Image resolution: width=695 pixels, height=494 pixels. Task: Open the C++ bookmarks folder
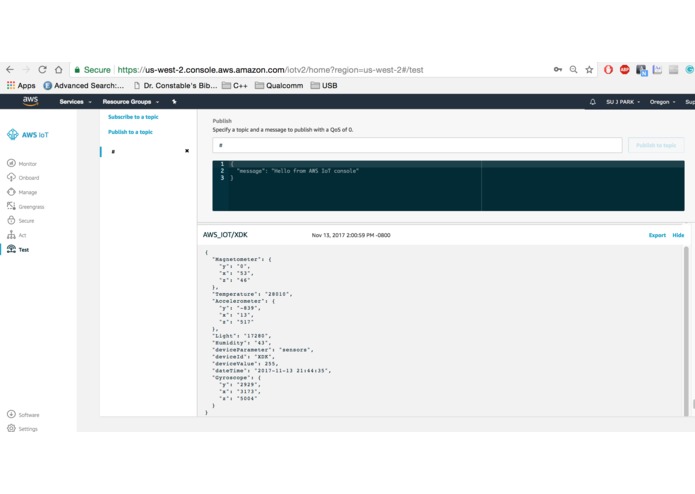pyautogui.click(x=234, y=86)
